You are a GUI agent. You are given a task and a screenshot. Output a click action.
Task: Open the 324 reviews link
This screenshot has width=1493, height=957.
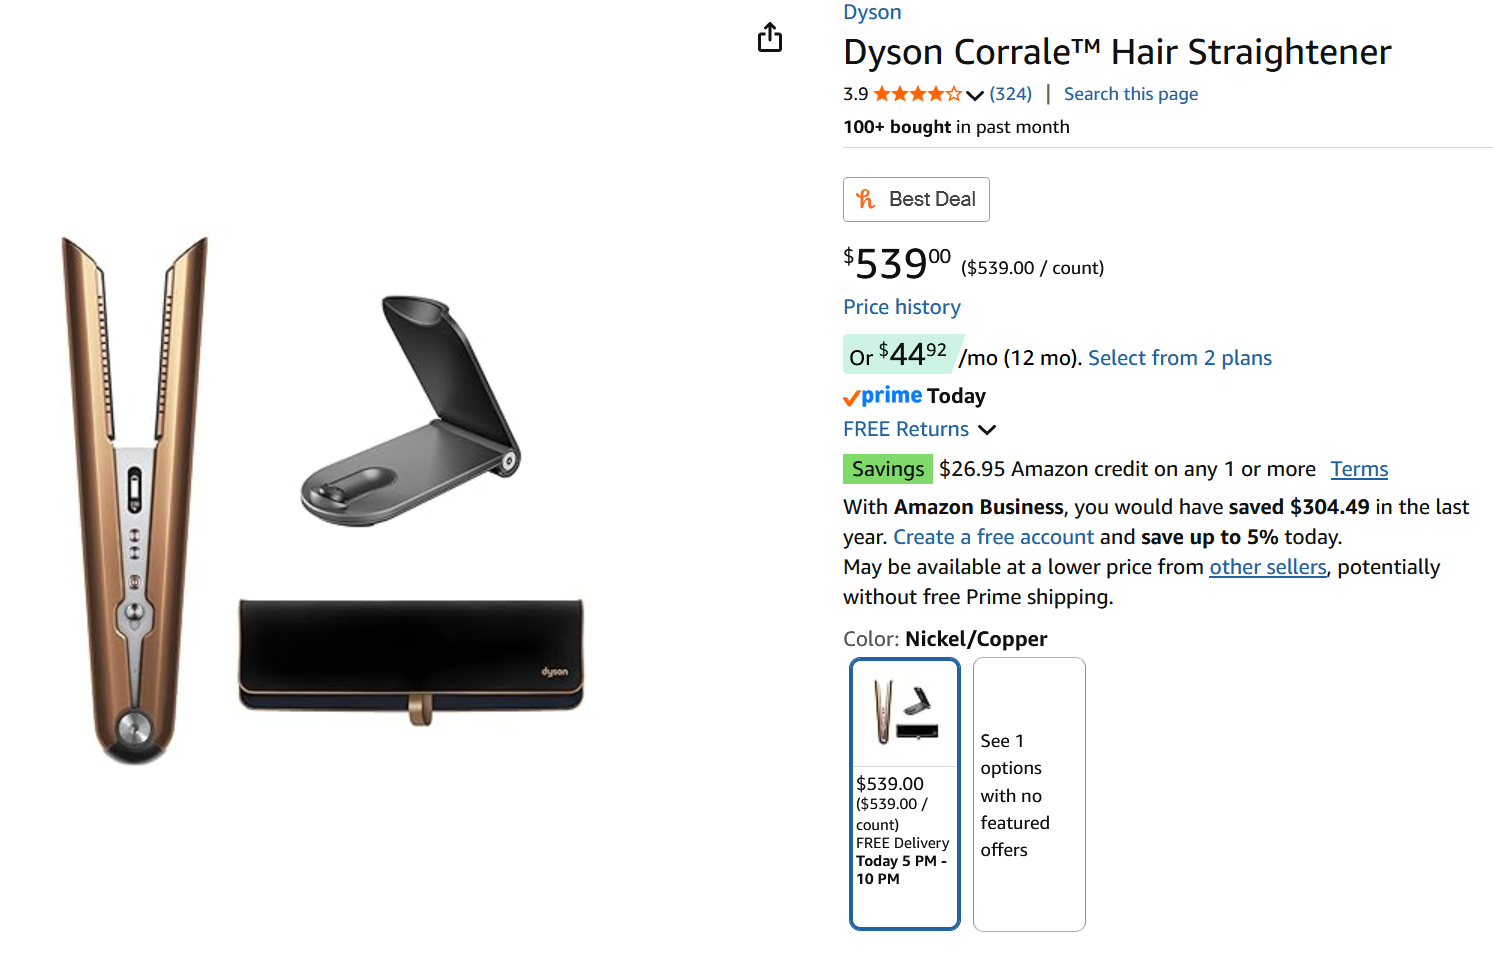click(x=1010, y=94)
